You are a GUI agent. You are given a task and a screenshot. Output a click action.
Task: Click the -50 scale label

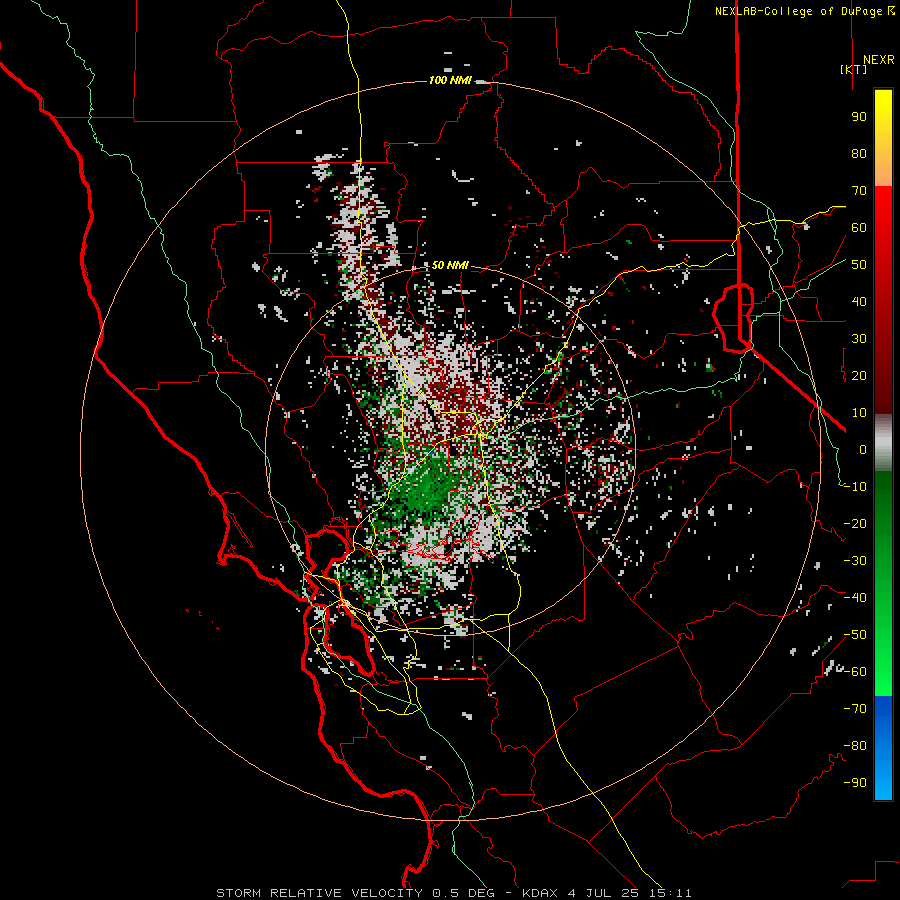pyautogui.click(x=855, y=635)
